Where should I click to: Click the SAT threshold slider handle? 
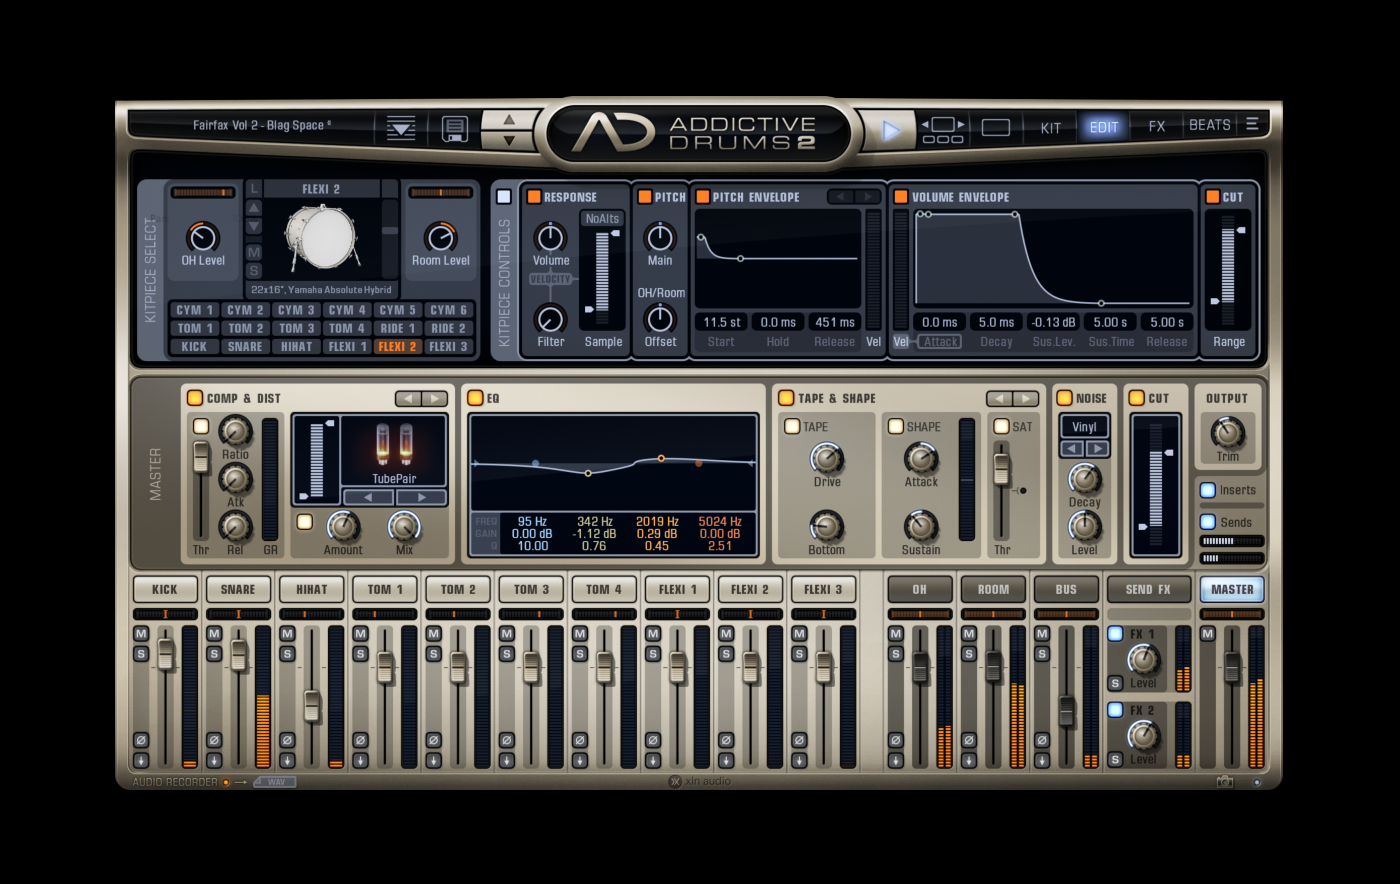(1001, 469)
